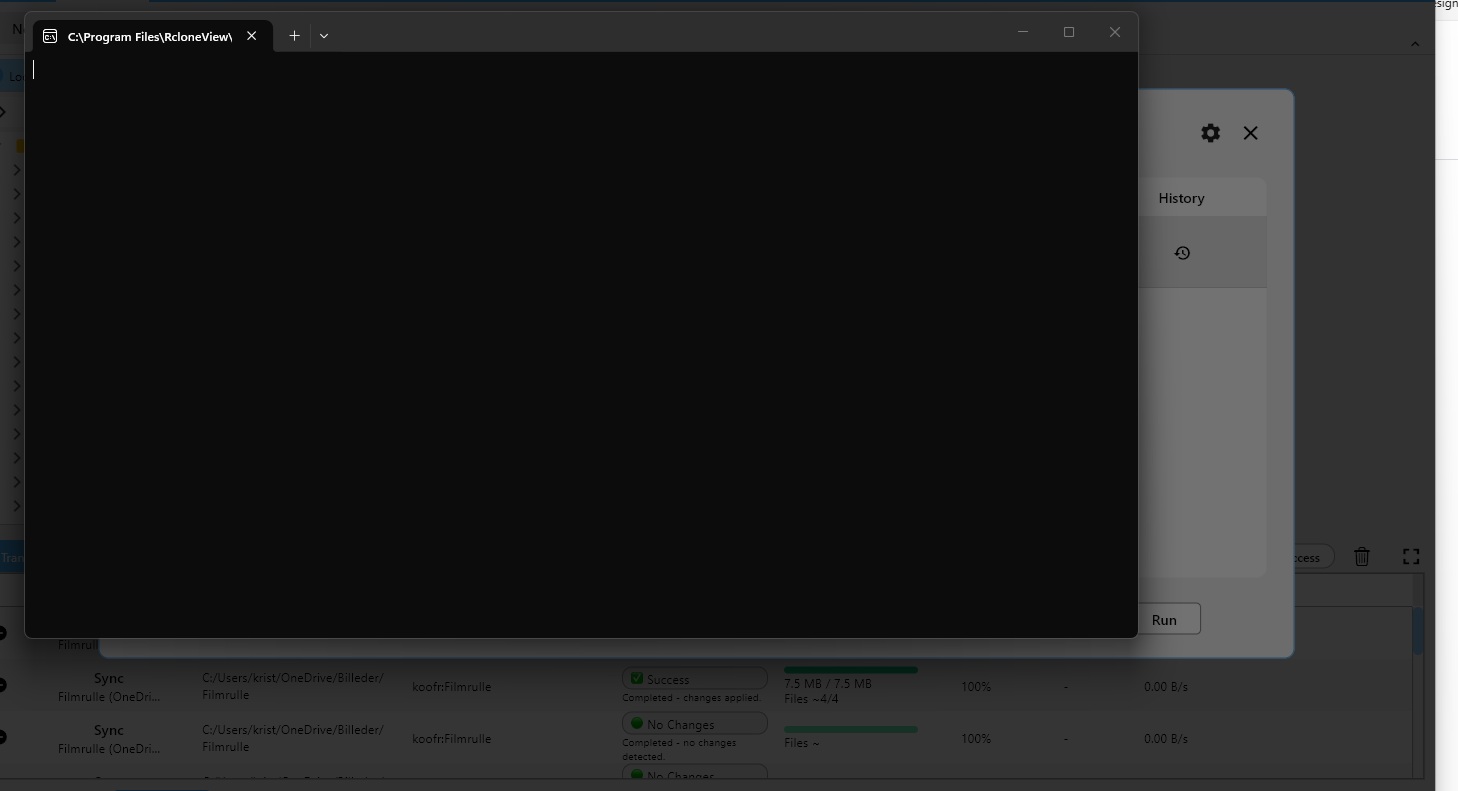Screen dimensions: 1458x791
Task: Click the Success status badge
Action: pos(693,679)
